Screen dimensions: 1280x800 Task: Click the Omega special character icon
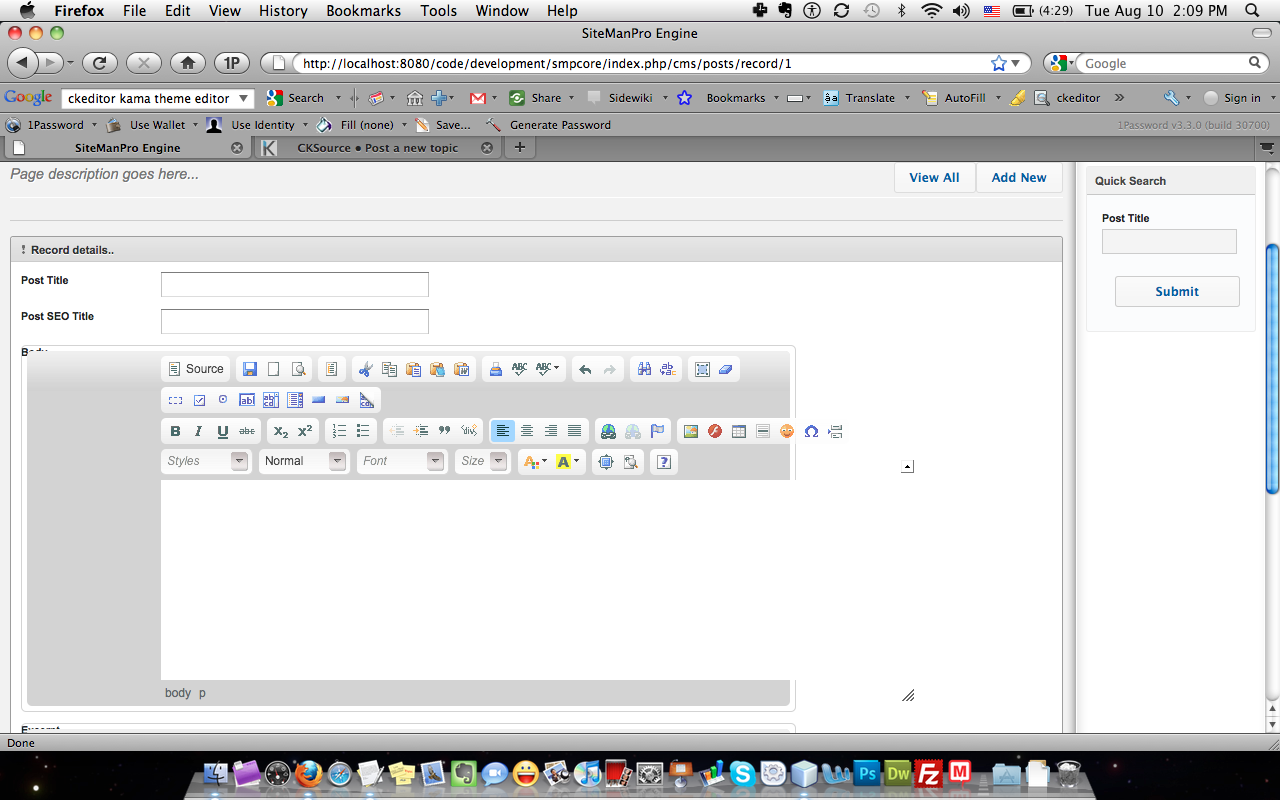coord(811,431)
